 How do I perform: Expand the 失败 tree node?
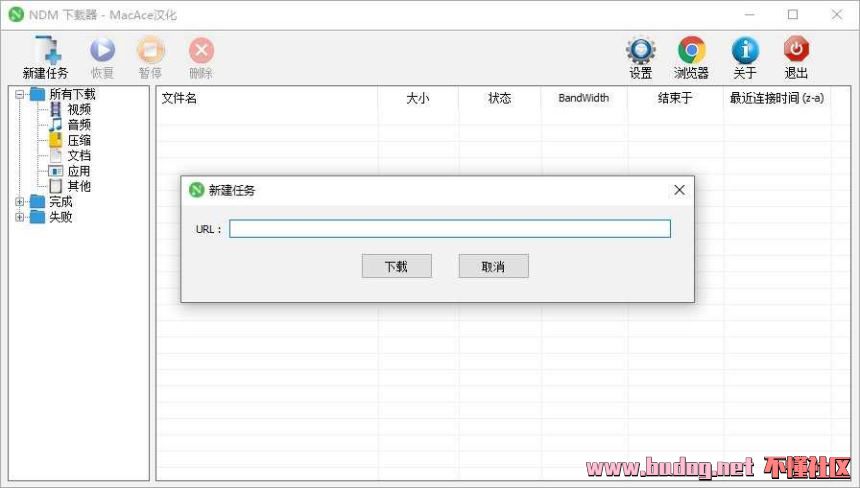(x=20, y=217)
